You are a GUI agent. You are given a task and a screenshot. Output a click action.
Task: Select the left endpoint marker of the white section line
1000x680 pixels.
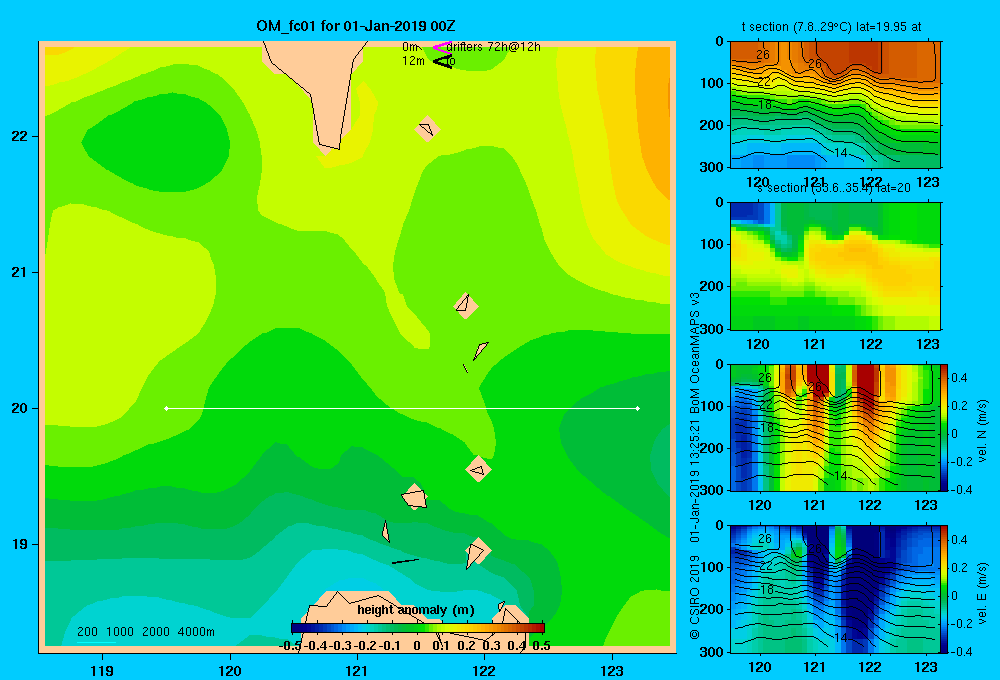point(166,408)
